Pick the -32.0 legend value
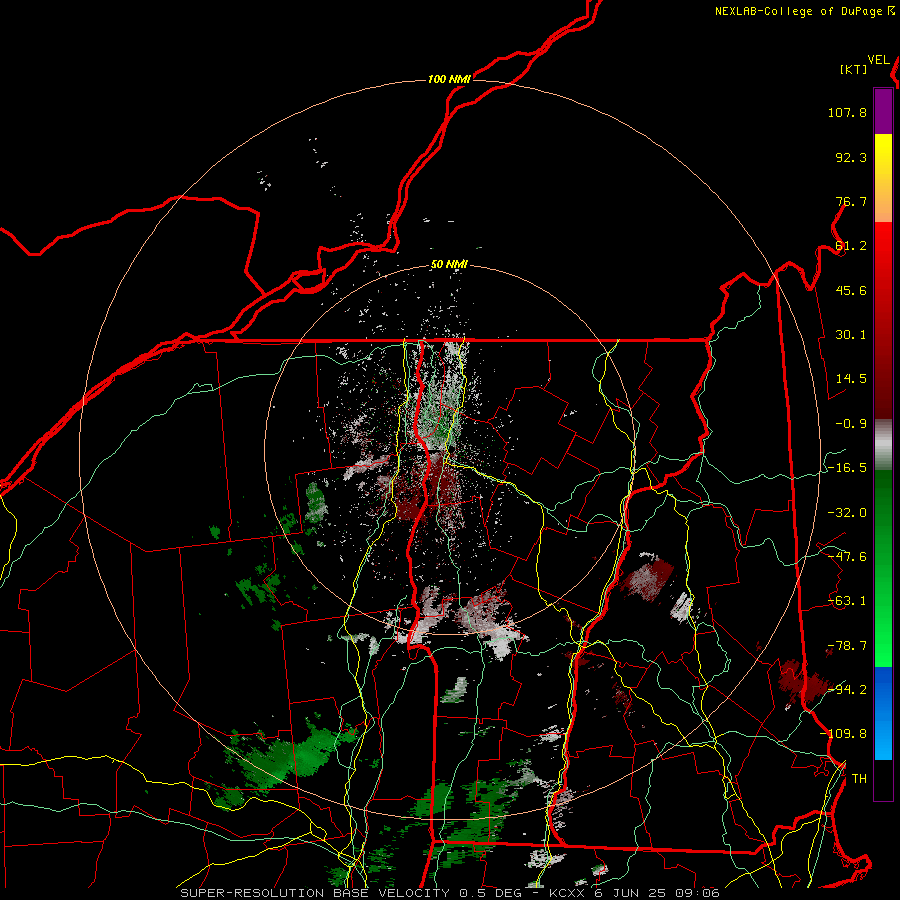 point(847,513)
